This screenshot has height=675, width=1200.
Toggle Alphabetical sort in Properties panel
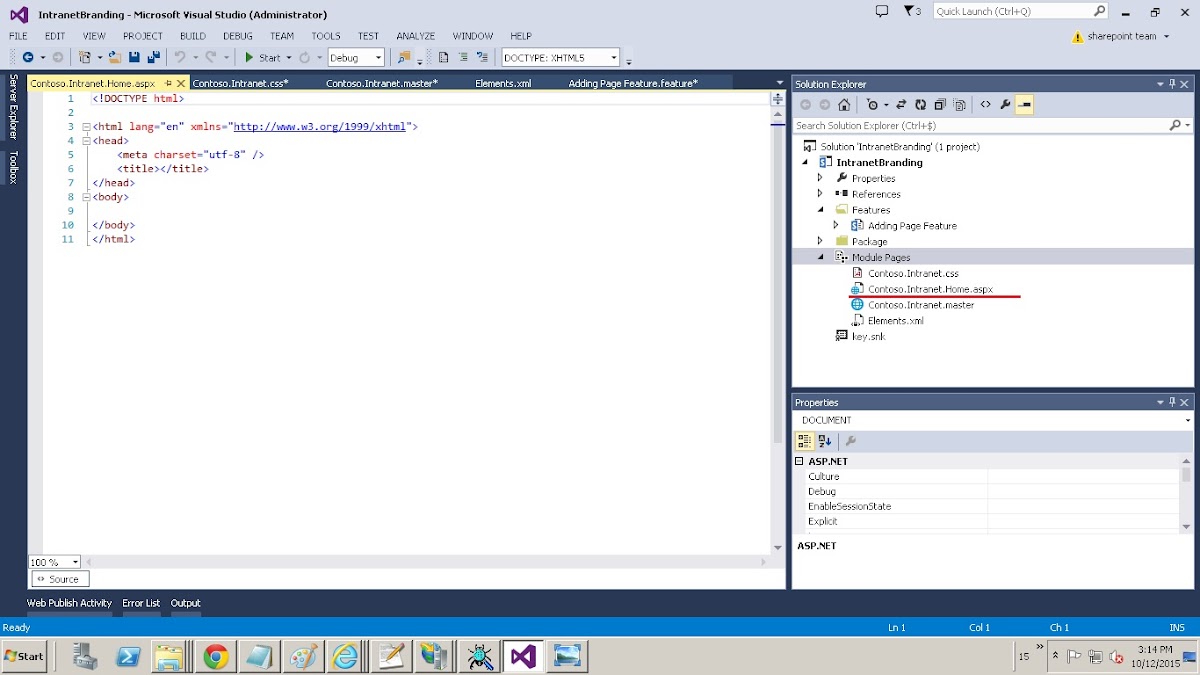(x=825, y=440)
